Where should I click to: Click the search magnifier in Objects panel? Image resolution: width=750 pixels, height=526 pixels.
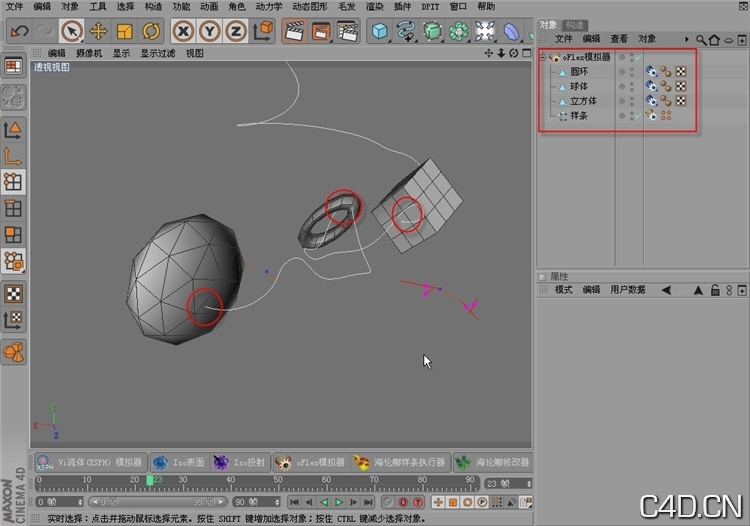click(701, 39)
